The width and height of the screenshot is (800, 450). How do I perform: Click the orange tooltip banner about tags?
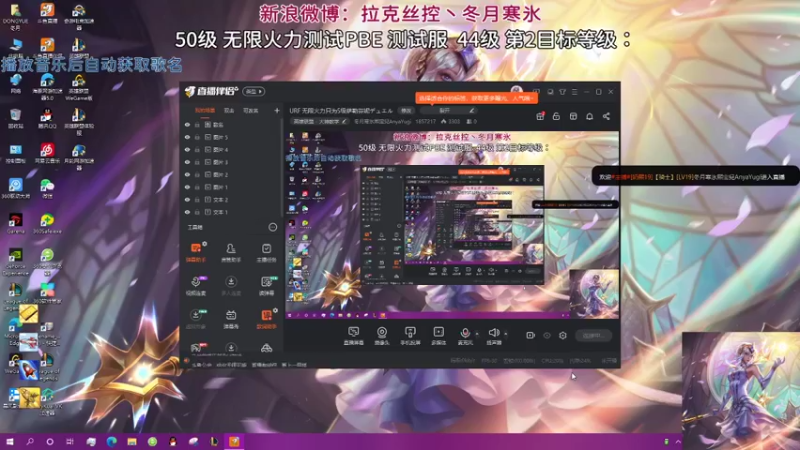(477, 97)
